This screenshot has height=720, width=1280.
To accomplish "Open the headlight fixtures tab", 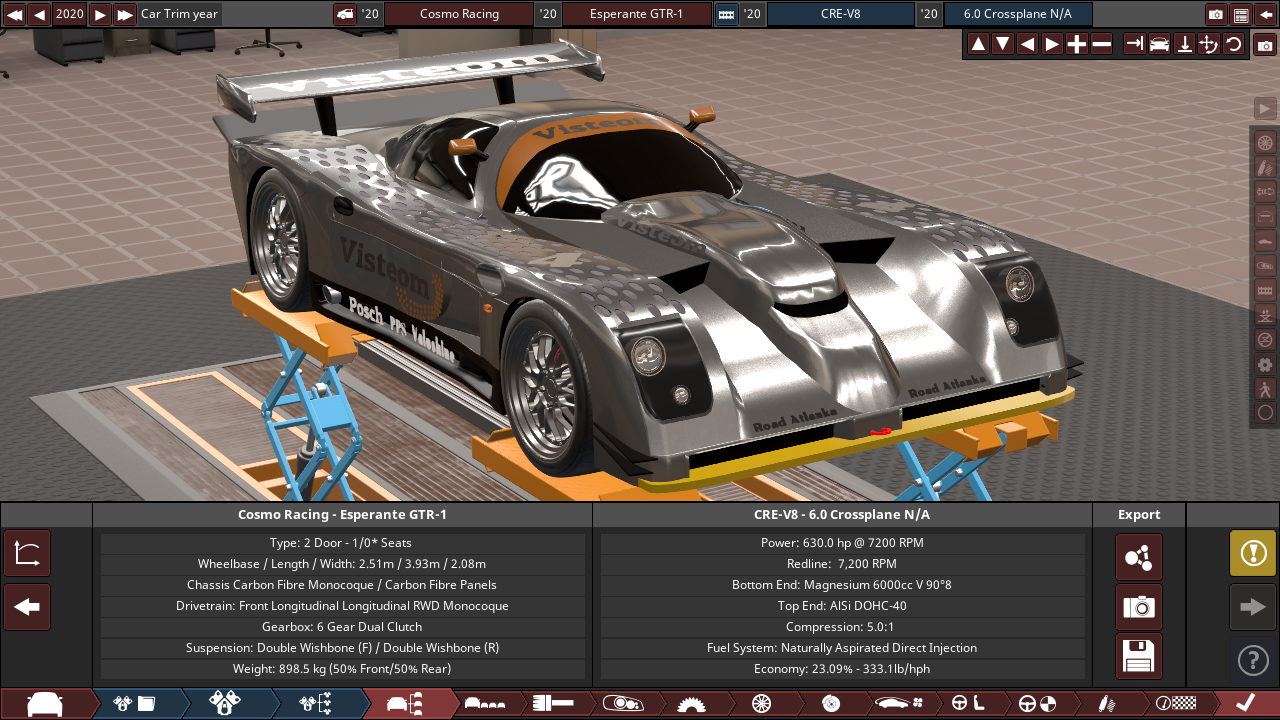I will [x=622, y=704].
